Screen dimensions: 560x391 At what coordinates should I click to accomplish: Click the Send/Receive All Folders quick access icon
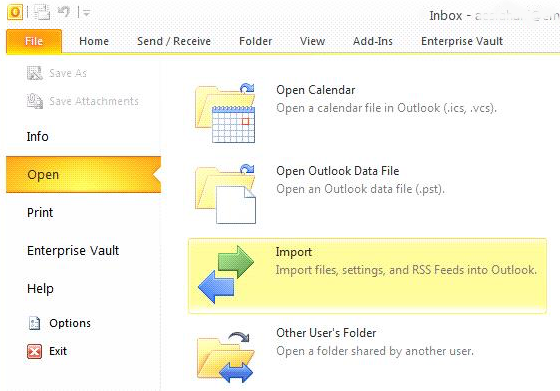42,12
